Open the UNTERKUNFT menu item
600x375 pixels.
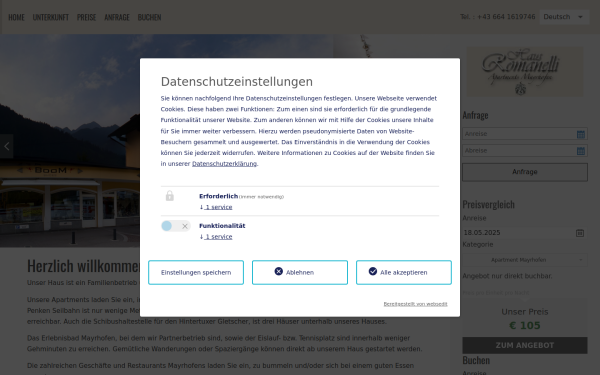click(x=51, y=17)
